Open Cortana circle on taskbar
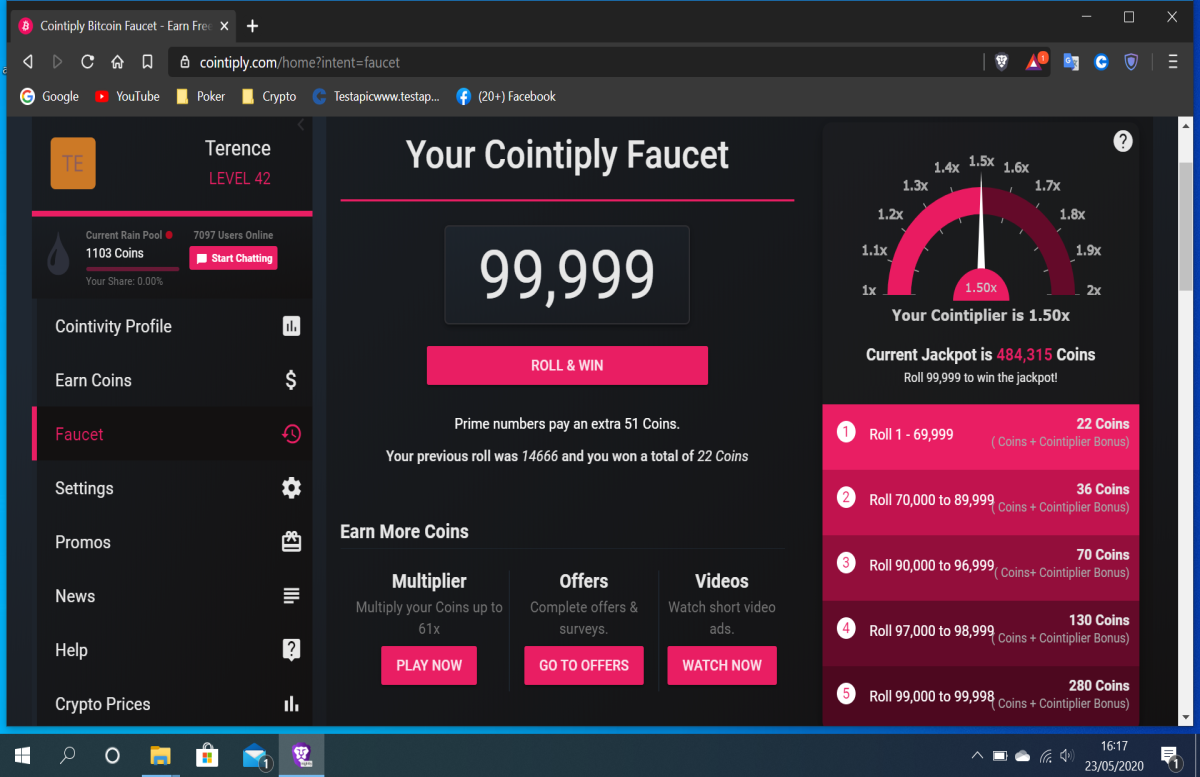 (x=112, y=755)
